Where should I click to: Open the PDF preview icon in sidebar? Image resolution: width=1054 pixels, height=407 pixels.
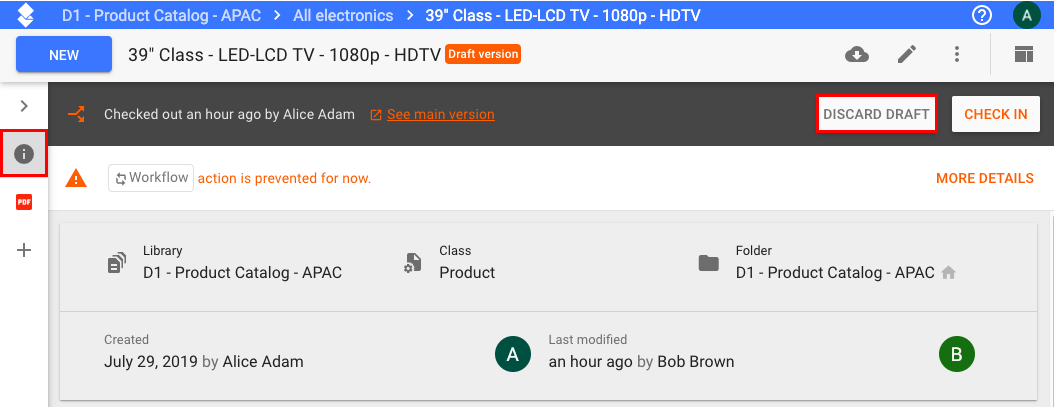(x=24, y=202)
